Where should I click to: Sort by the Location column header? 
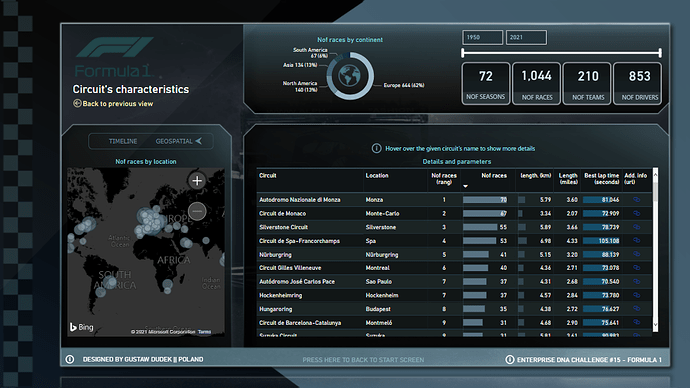pyautogui.click(x=377, y=176)
